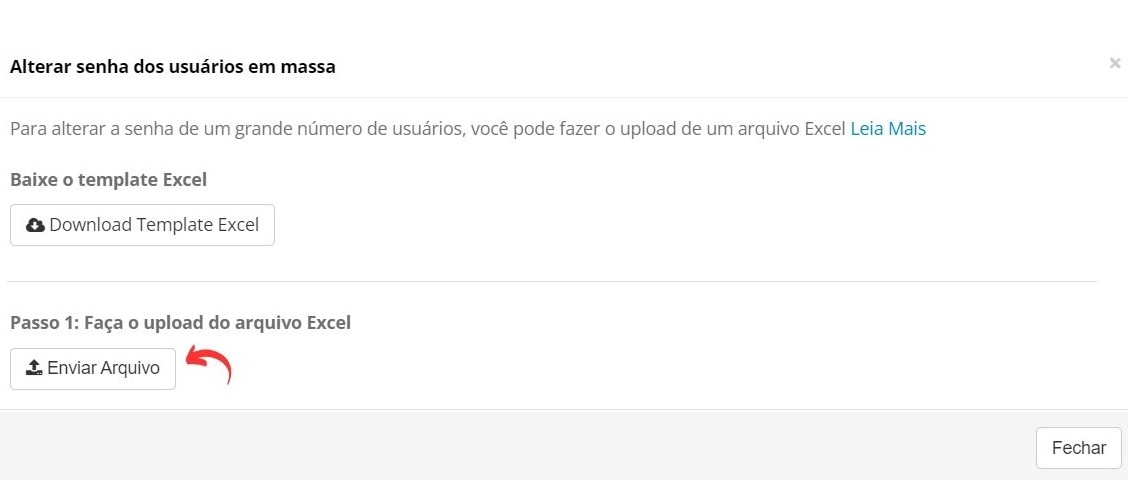Click the horizontal divider above Passo 1

tap(552, 281)
